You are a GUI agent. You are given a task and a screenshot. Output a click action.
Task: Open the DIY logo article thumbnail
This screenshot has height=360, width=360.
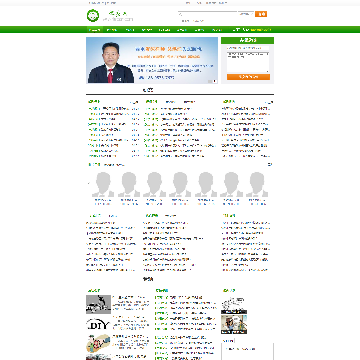98,324
